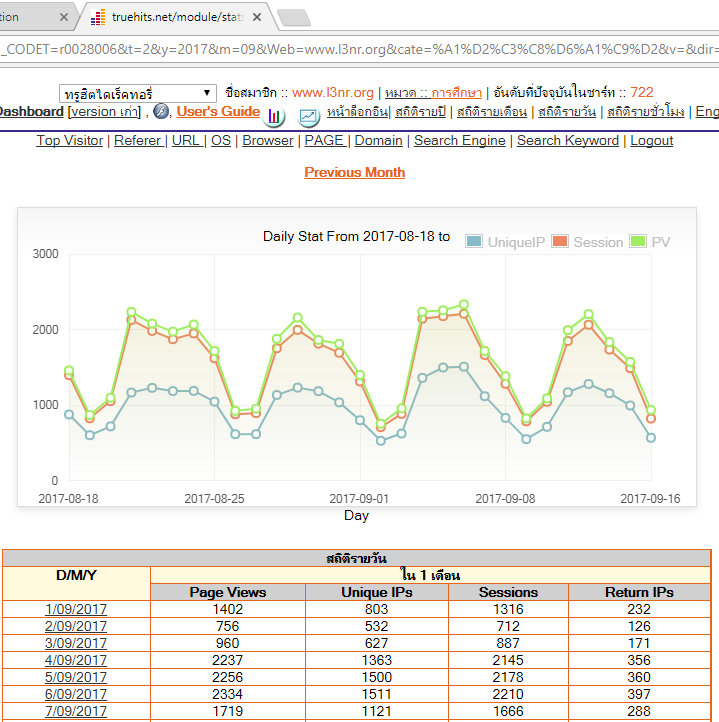The height and width of the screenshot is (722, 719).
Task: Open the Search Keyword report
Action: pos(567,140)
